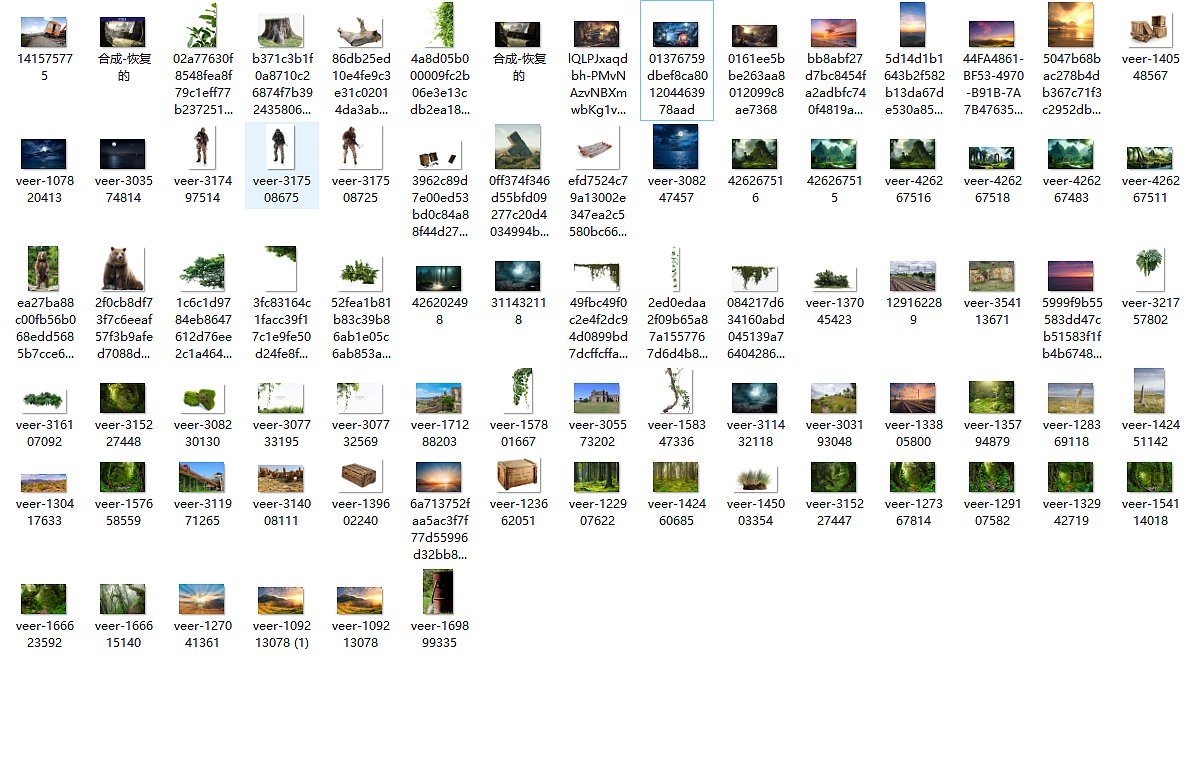Select image 44FA4861-BF53-4970
Screen dimensions: 1192x760
pos(992,34)
